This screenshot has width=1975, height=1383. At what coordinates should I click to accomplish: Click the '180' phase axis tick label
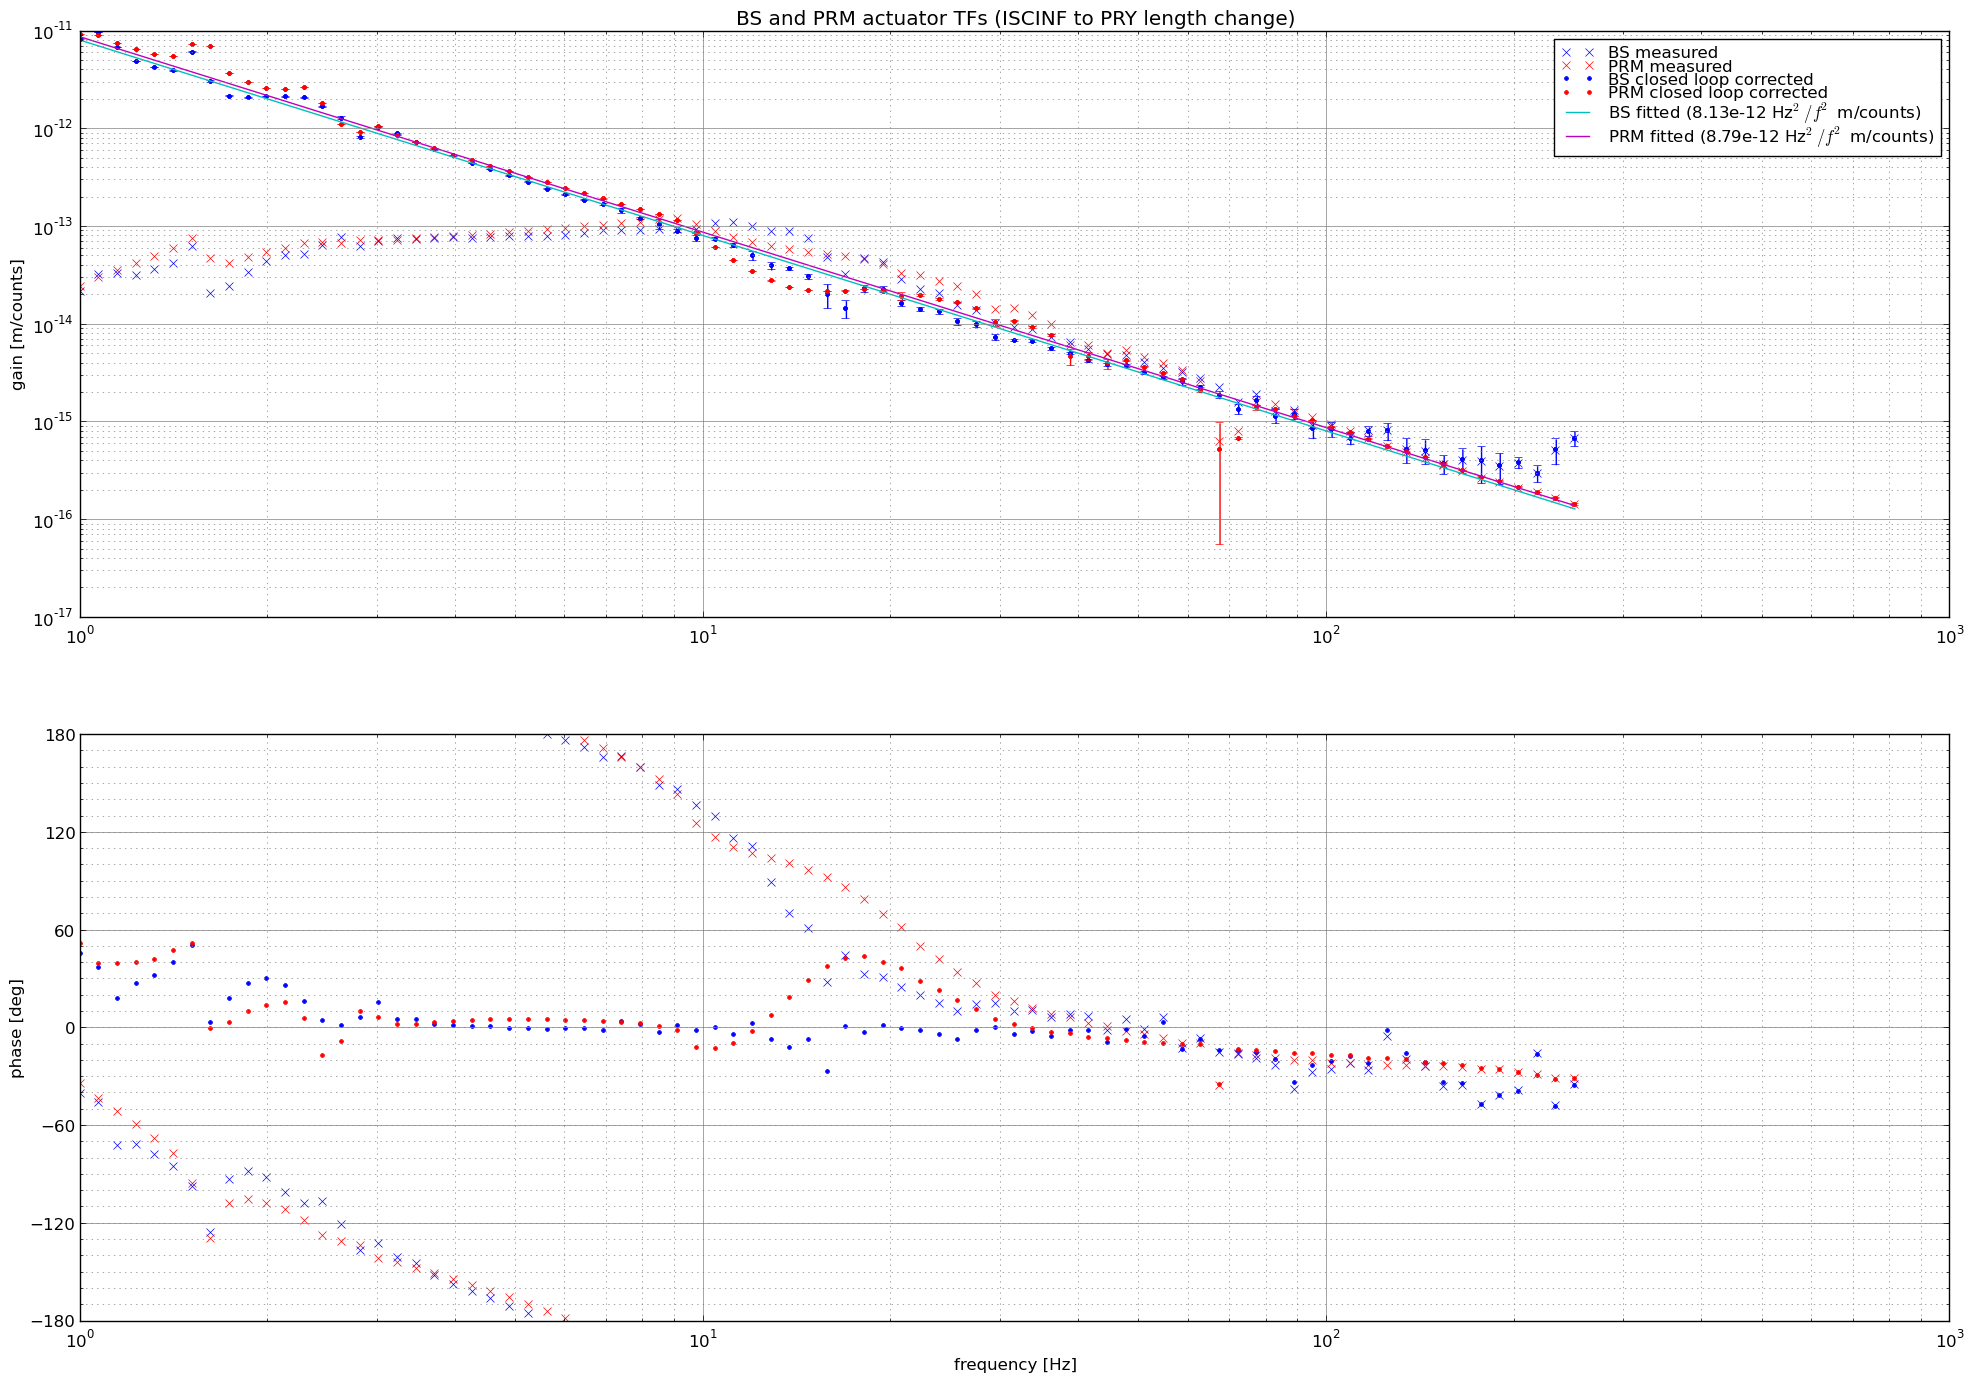tap(60, 735)
